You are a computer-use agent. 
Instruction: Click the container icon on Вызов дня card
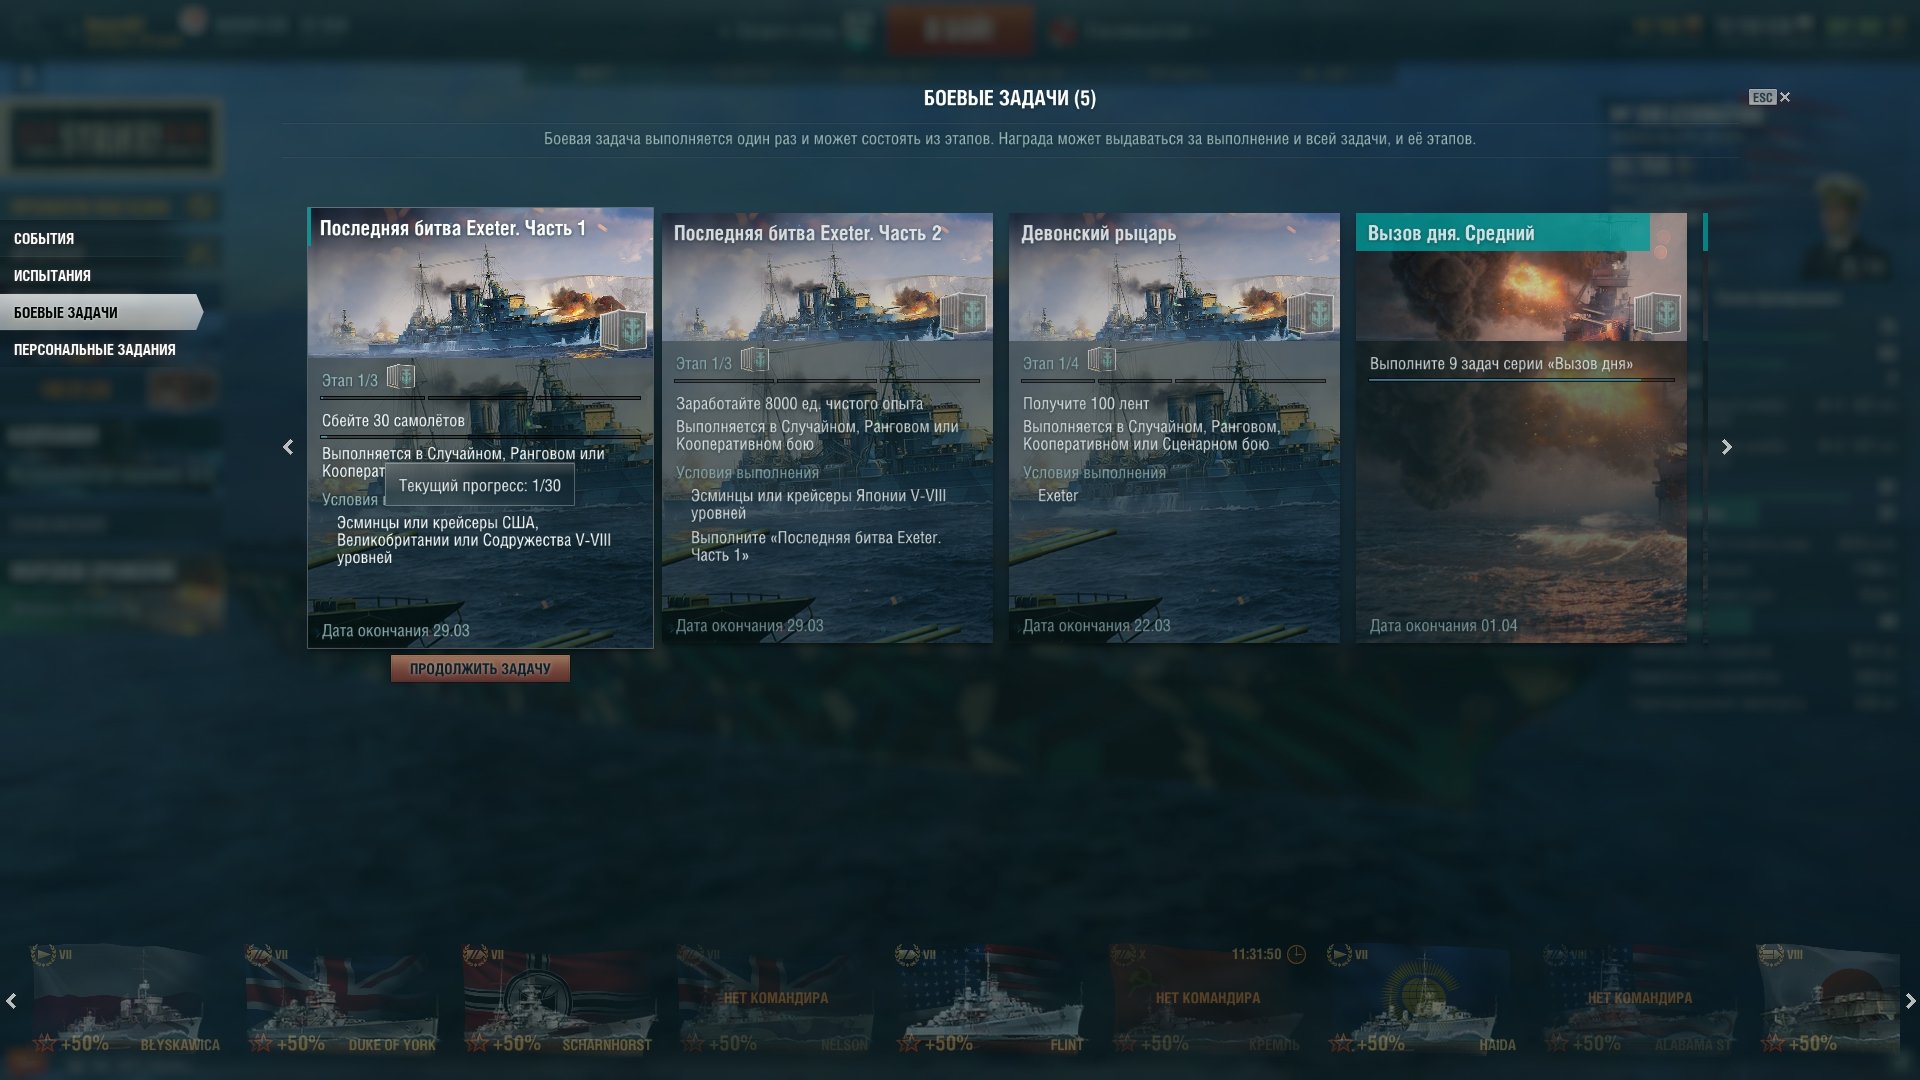pos(1656,313)
